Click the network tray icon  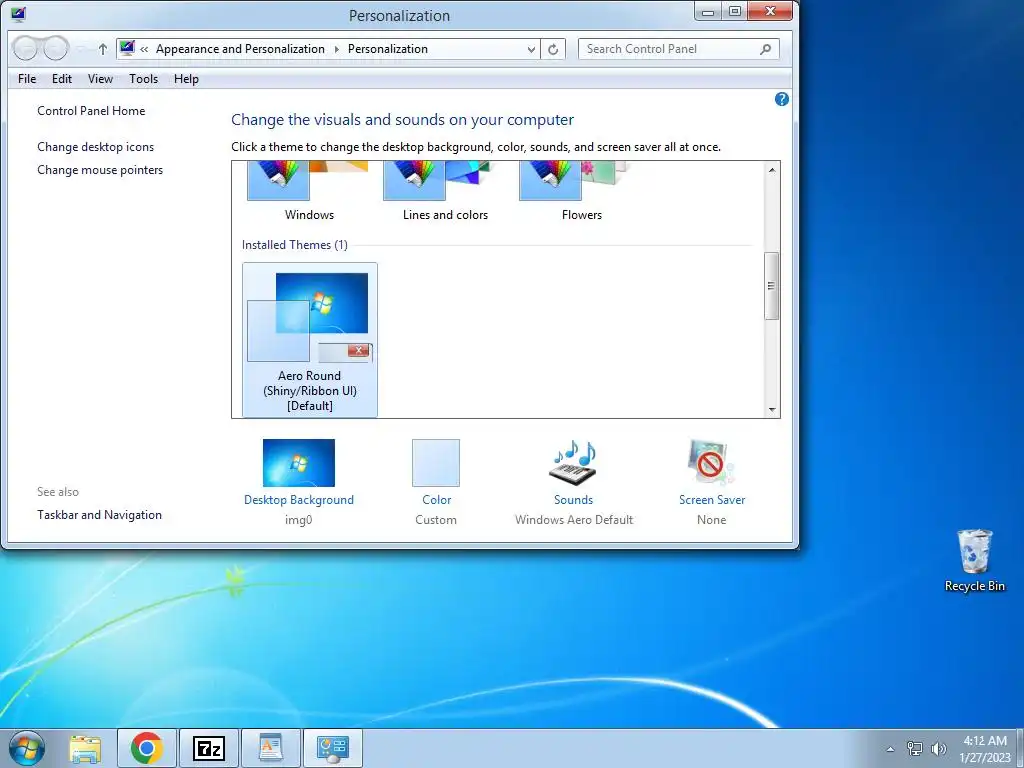914,748
